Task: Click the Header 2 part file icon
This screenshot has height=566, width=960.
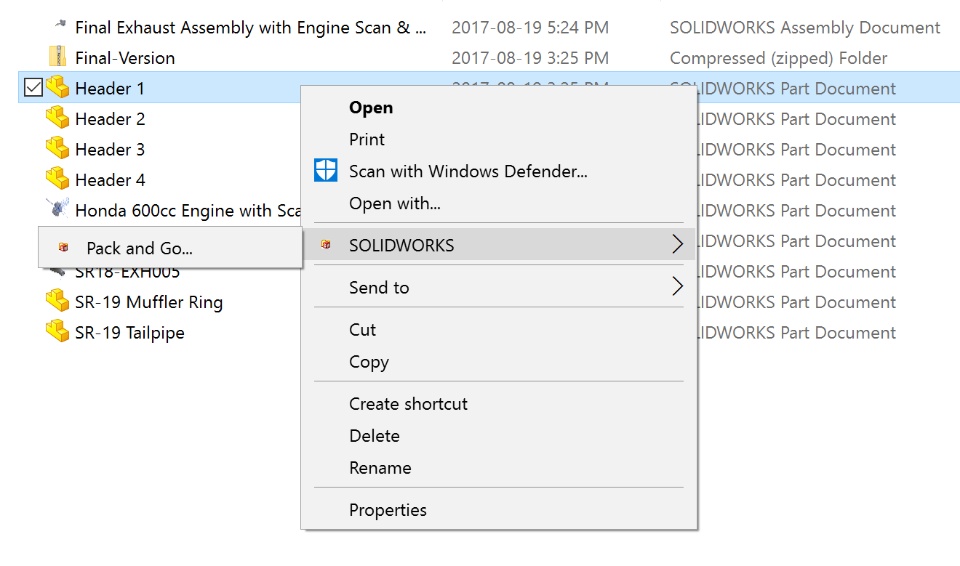Action: pos(58,118)
